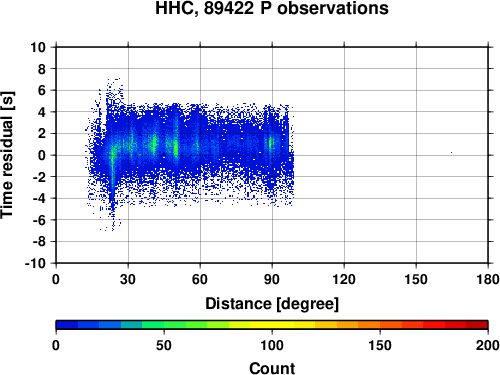The image size is (500, 375).
Task: Click the Count colorbar label
Action: click(272, 368)
